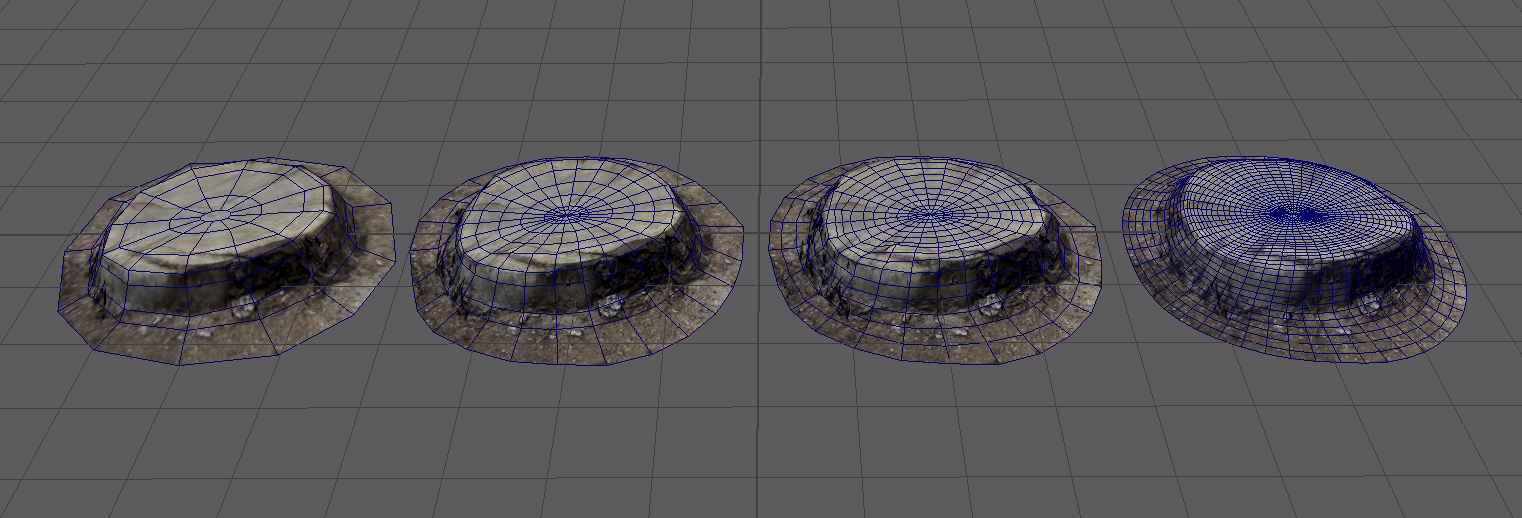Click the pale rock at second stump's base

pos(610,304)
